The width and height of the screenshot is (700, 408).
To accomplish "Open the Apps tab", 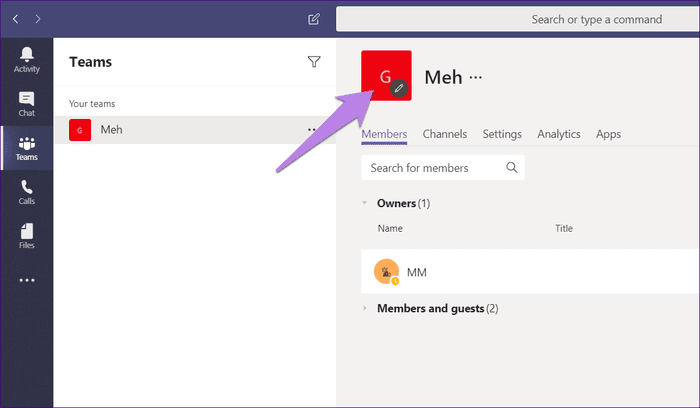I will (x=608, y=134).
